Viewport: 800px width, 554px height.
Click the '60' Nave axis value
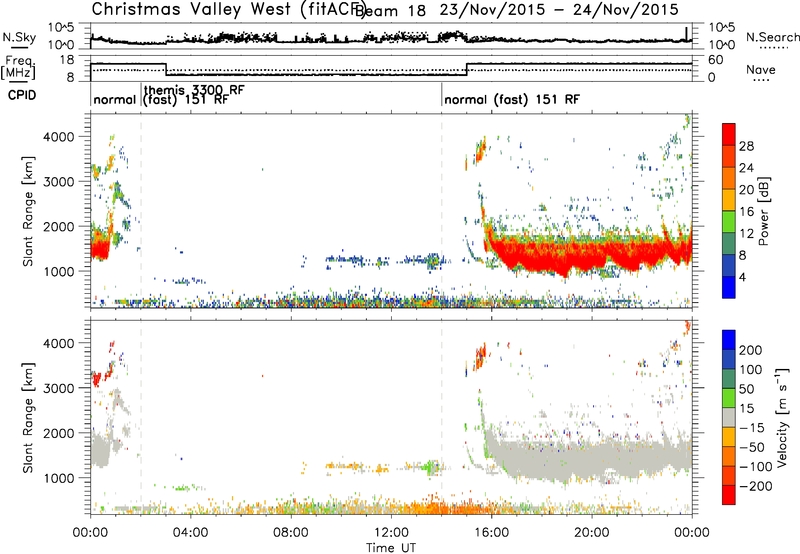coord(716,60)
